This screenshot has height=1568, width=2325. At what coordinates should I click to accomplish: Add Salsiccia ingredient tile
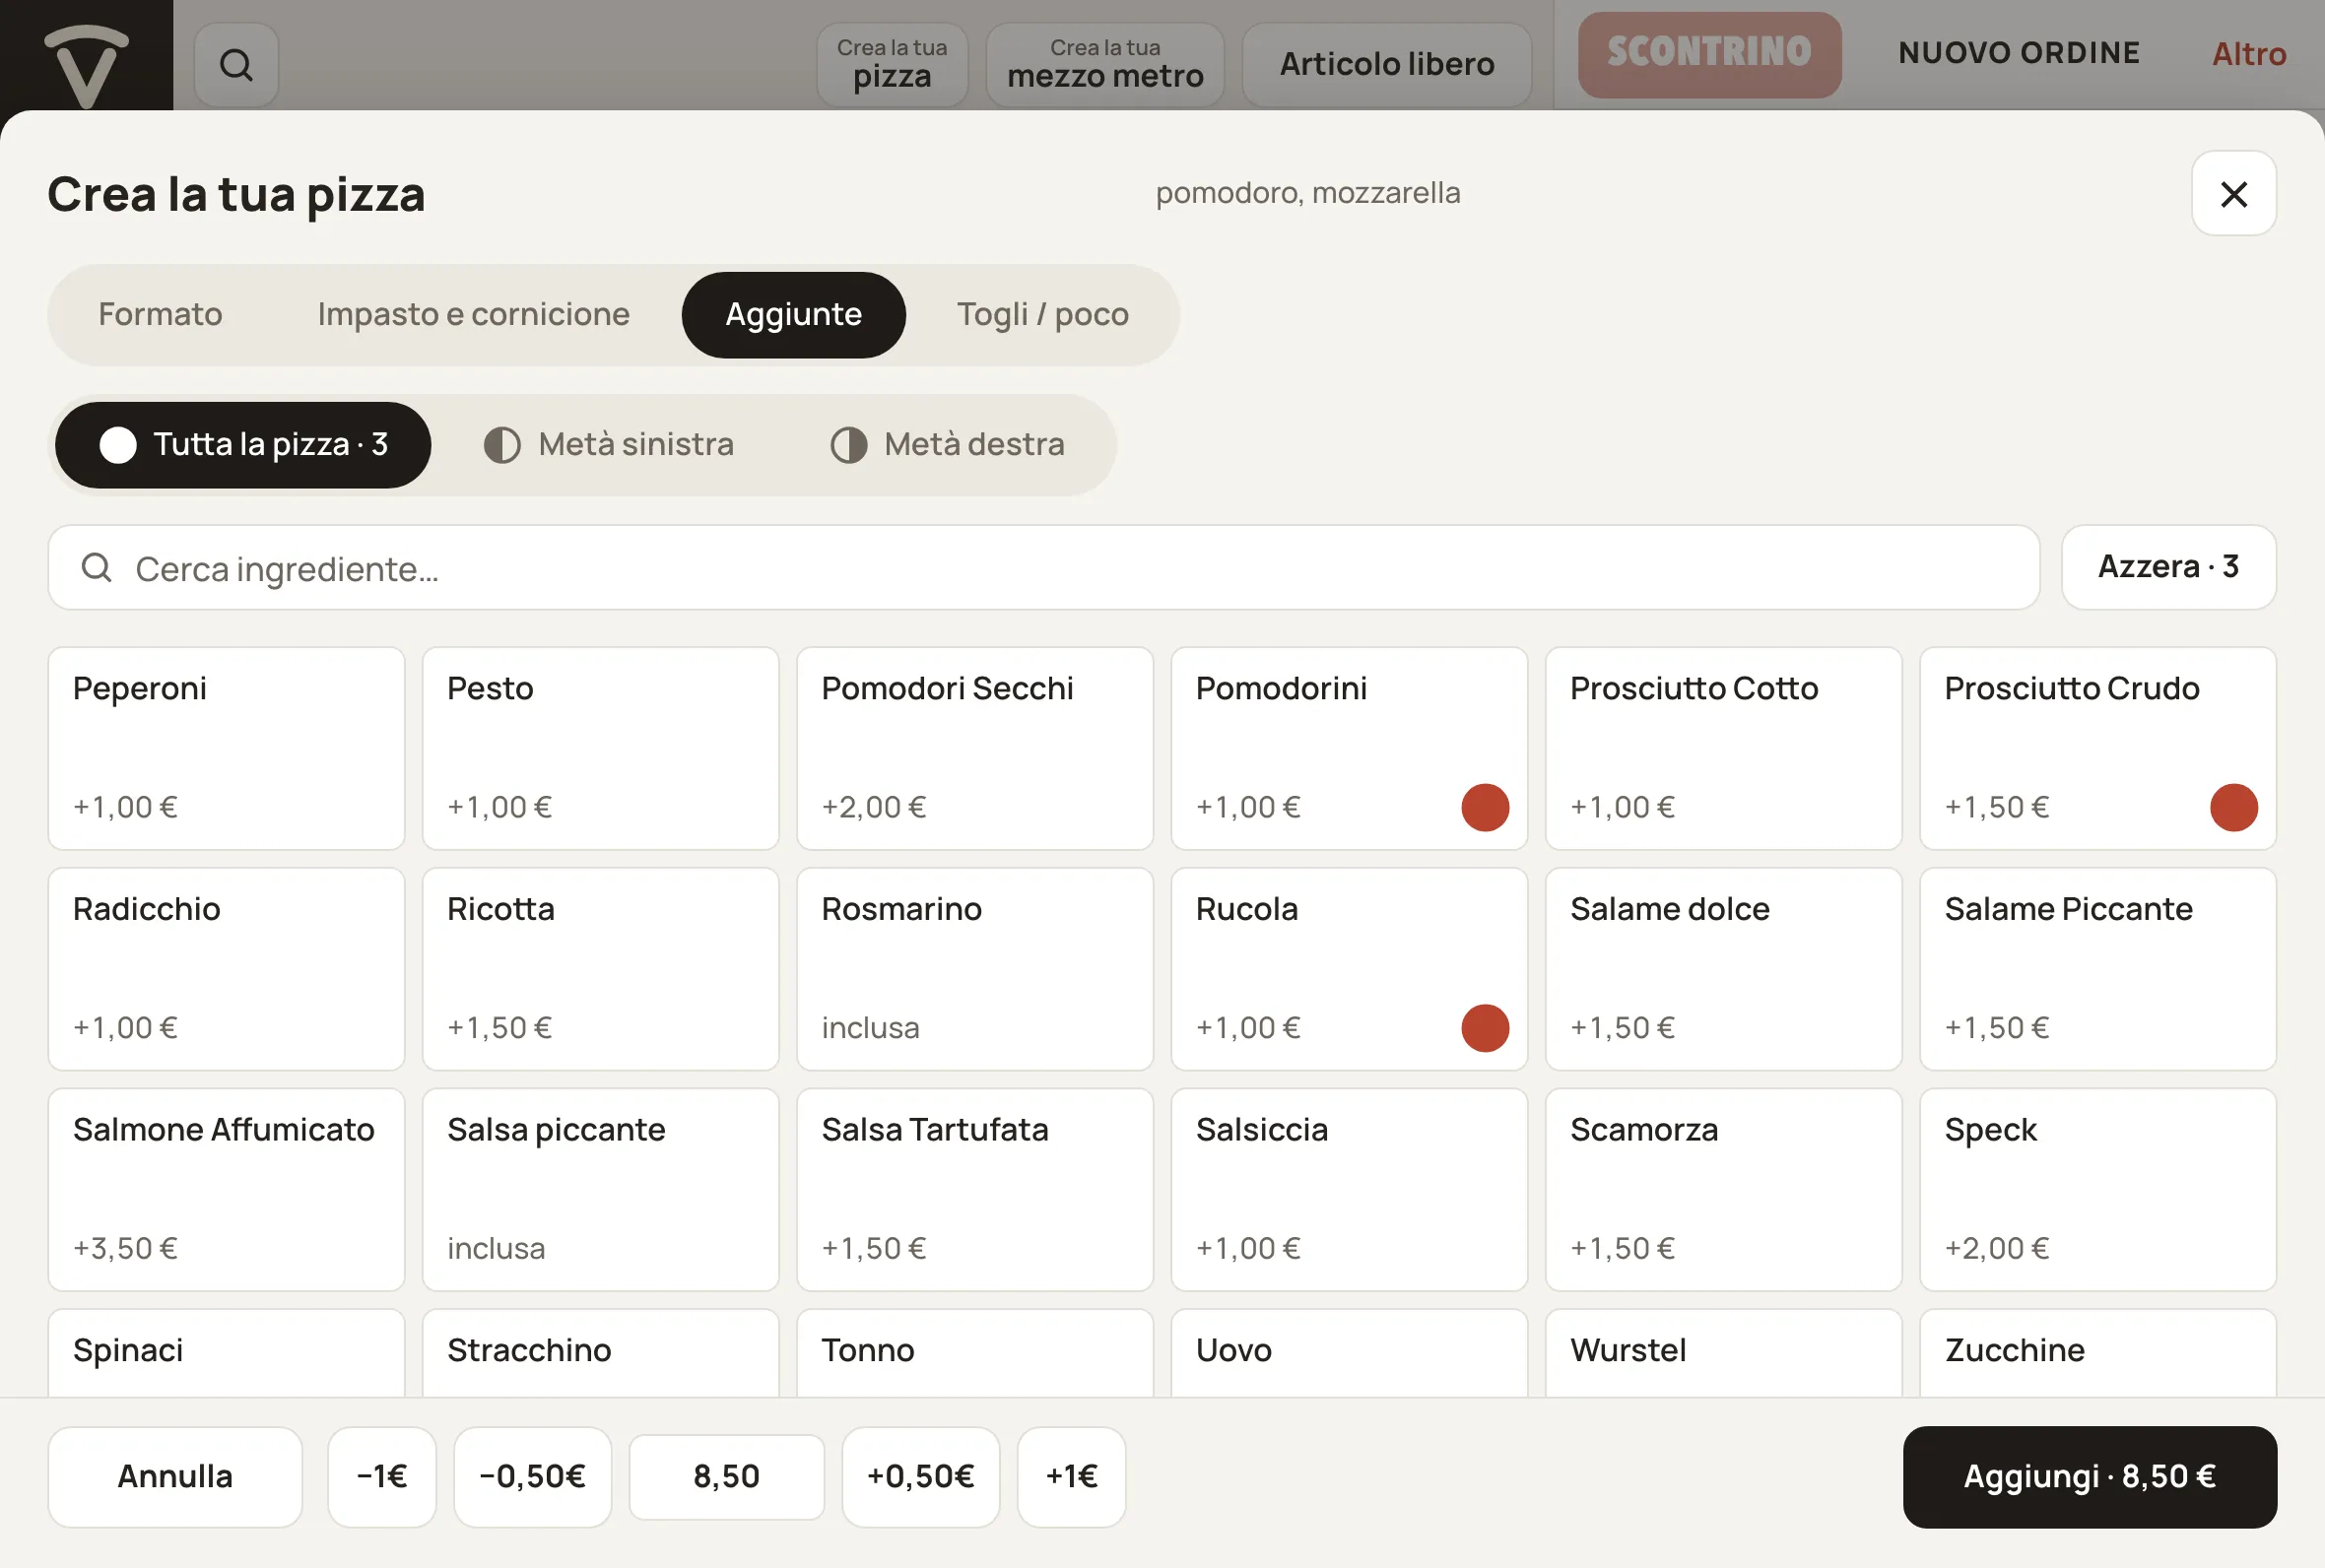(x=1349, y=1190)
